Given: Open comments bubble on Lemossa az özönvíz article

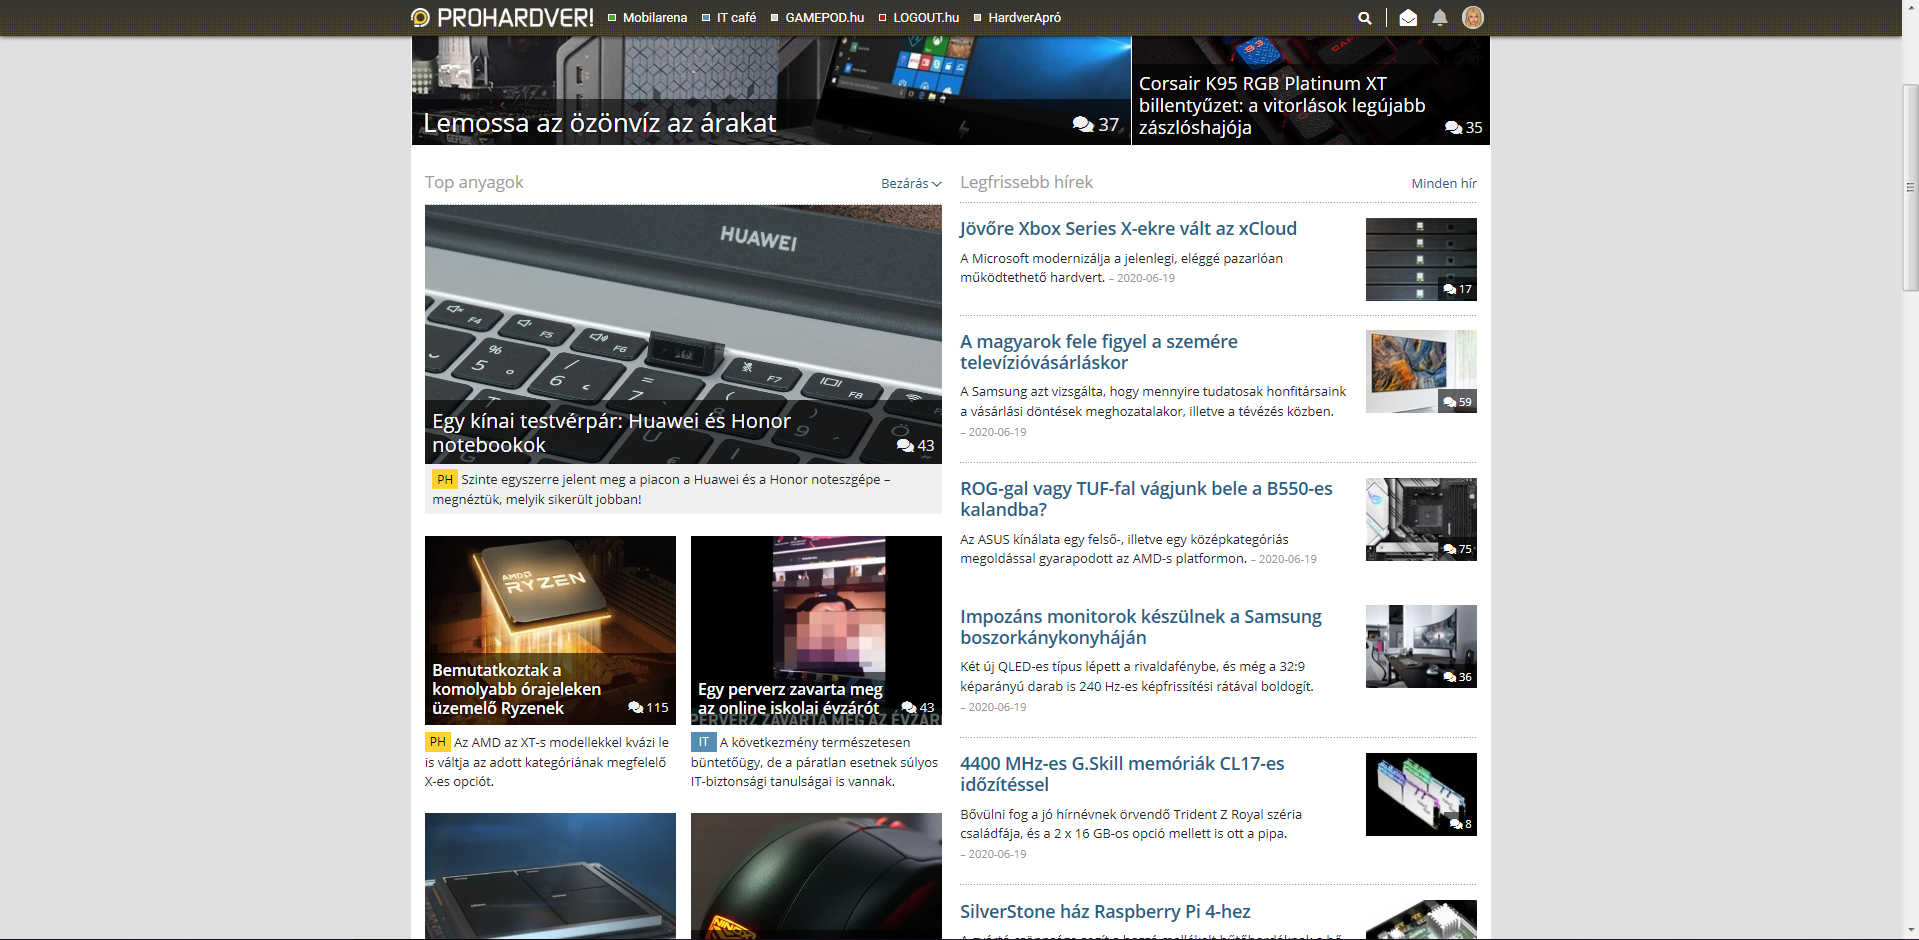Looking at the screenshot, I should coord(1096,124).
